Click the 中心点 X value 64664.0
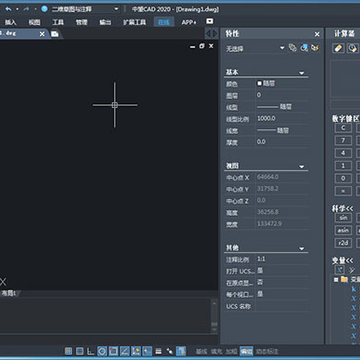This screenshot has width=360, height=360. coord(282,177)
